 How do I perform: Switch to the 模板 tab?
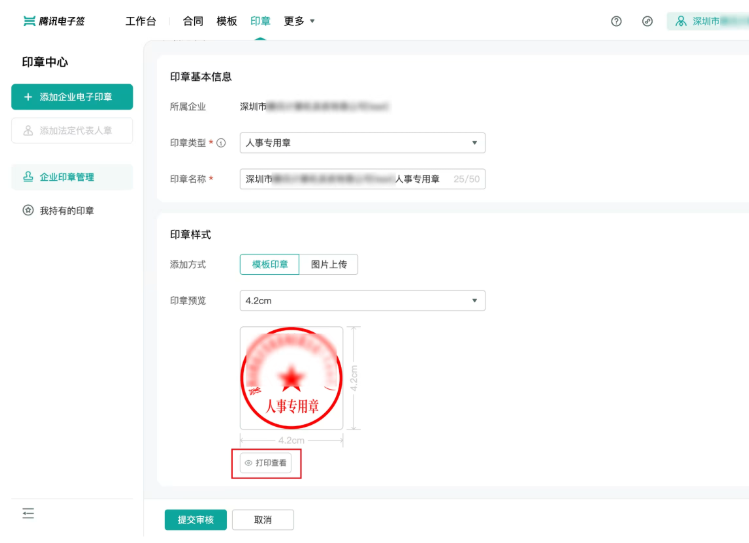(227, 21)
